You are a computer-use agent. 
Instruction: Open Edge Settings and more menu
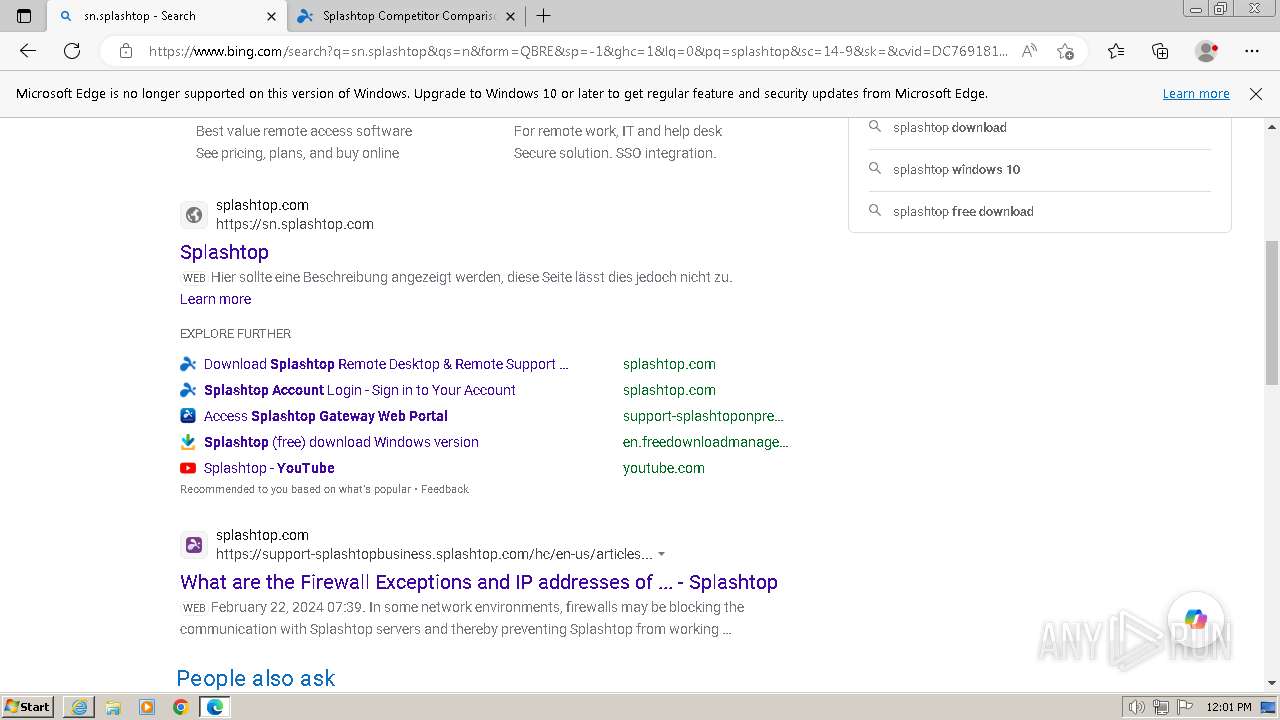pyautogui.click(x=1252, y=51)
